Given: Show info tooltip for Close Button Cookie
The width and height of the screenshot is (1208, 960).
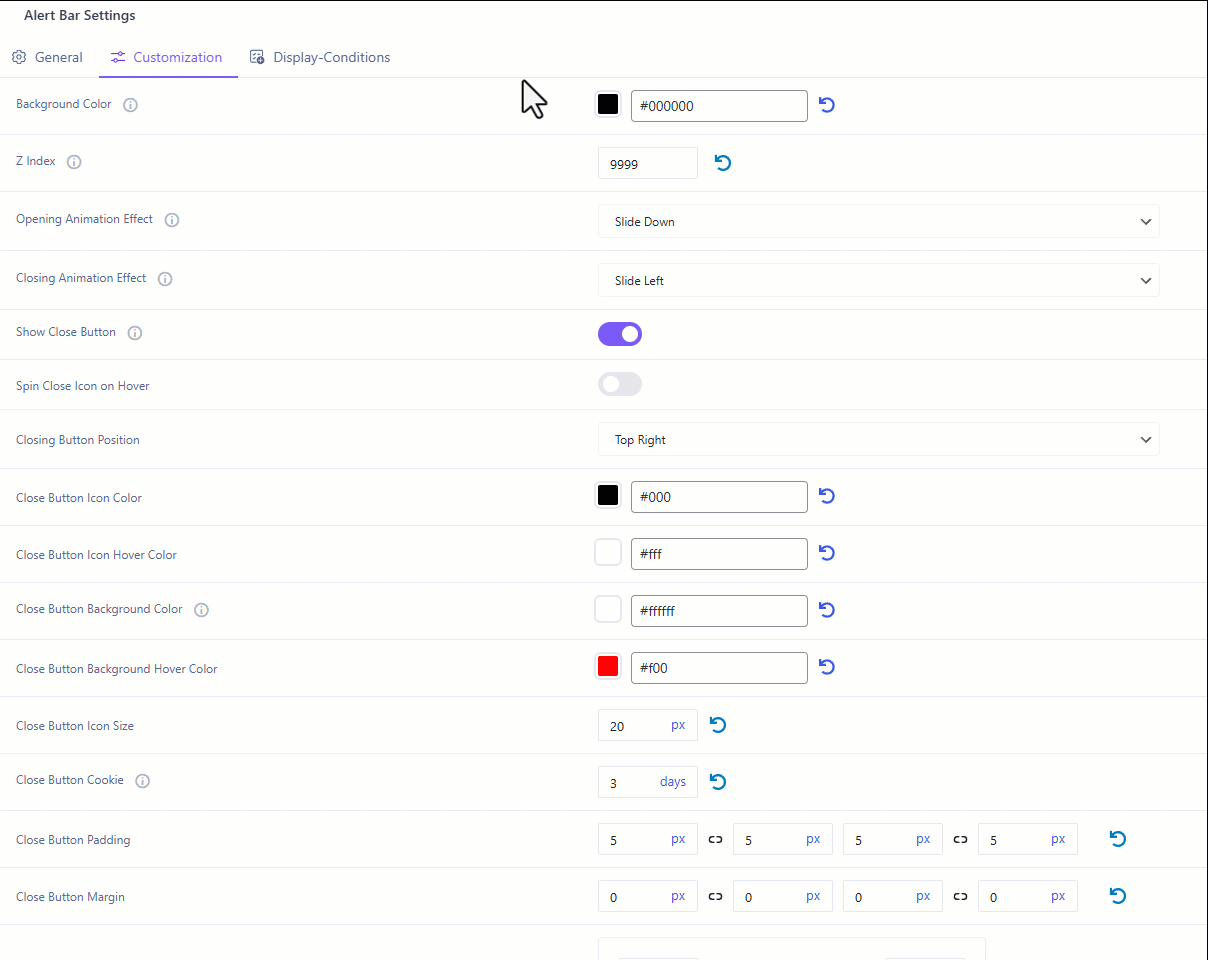Looking at the screenshot, I should click(x=142, y=781).
